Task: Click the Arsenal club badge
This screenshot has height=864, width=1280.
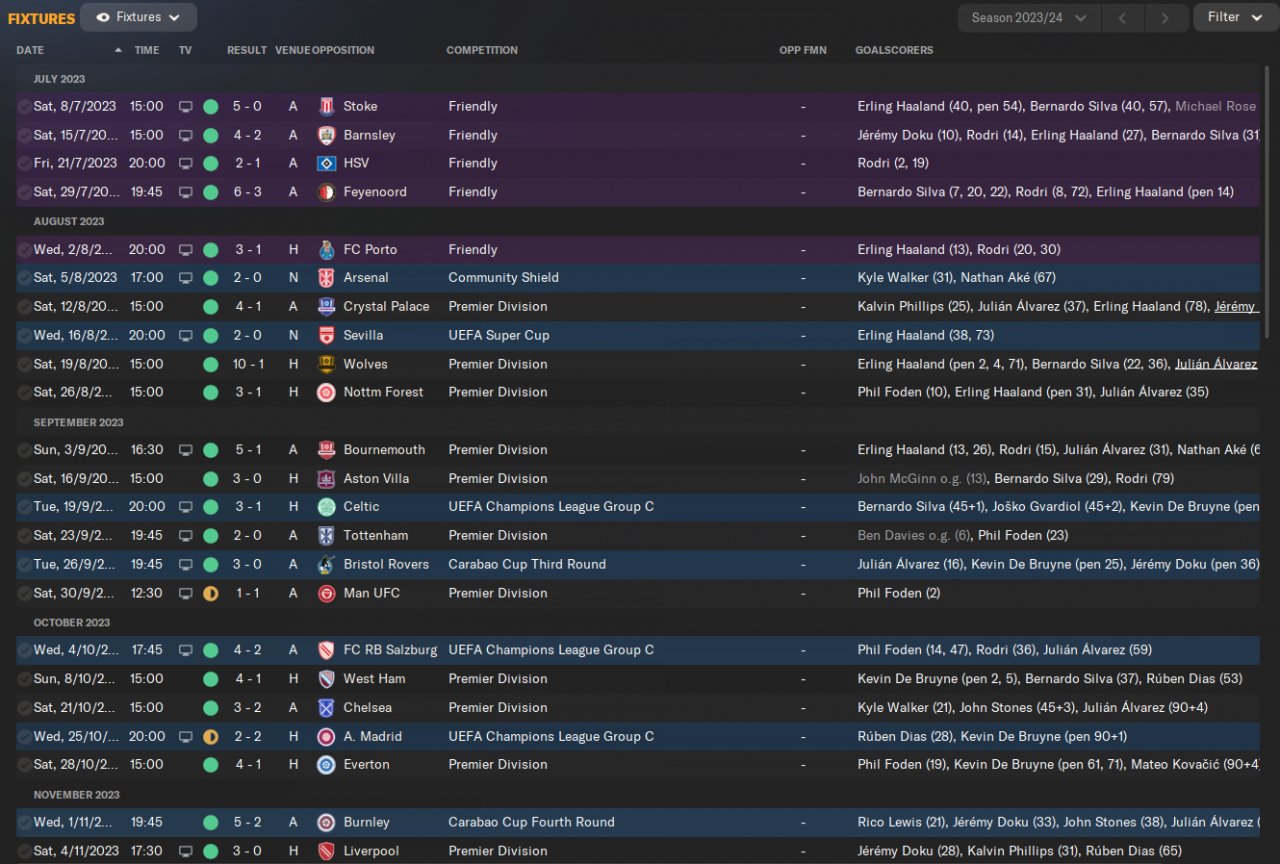Action: (326, 278)
